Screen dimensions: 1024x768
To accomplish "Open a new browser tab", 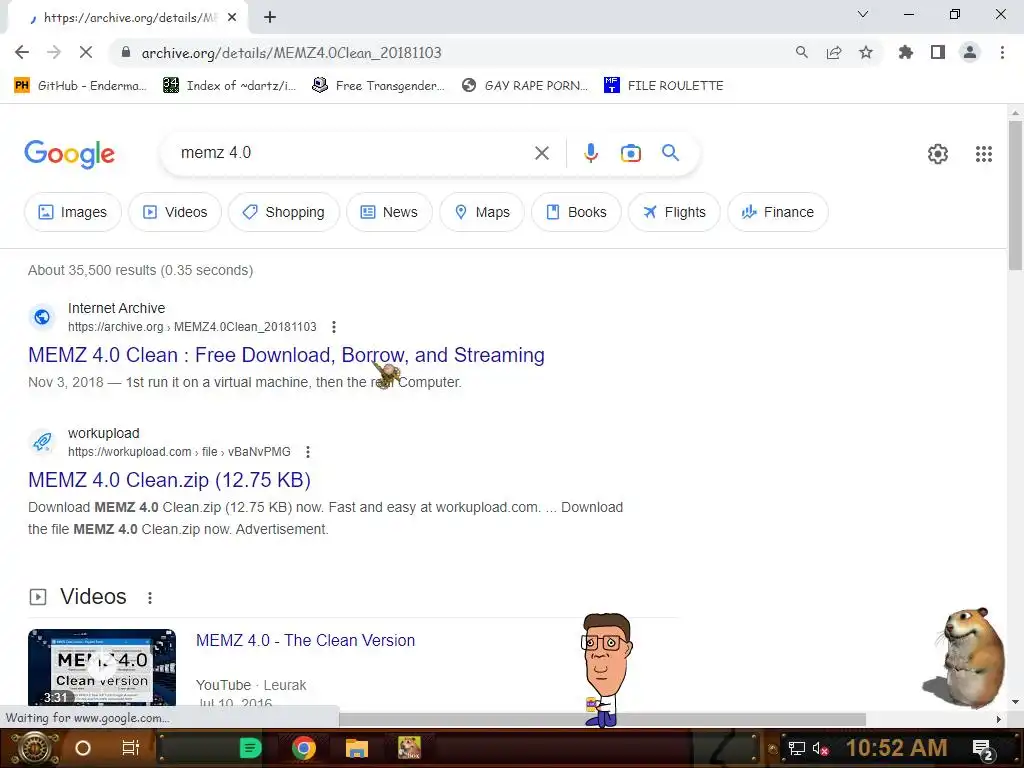I will point(270,18).
